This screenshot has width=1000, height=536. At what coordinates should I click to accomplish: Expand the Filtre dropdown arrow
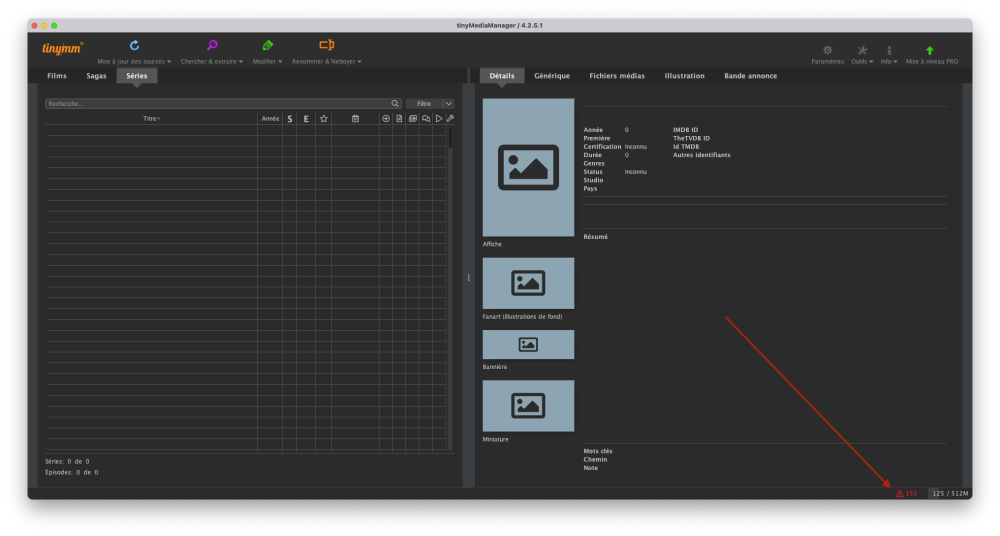(449, 103)
